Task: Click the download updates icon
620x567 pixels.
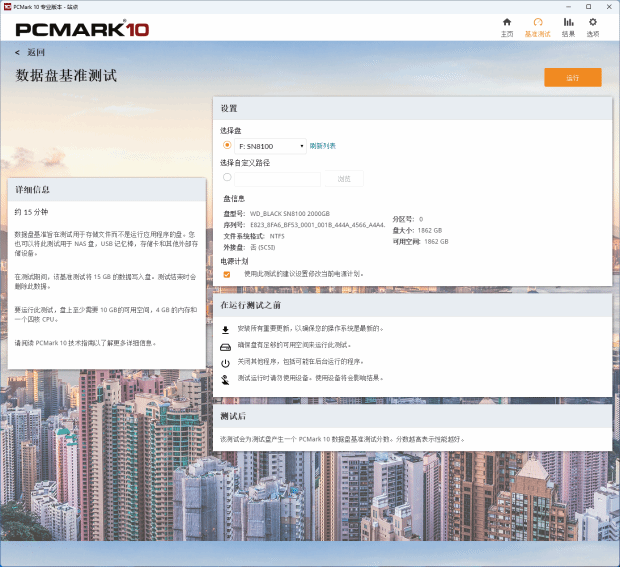Action: coord(225,330)
